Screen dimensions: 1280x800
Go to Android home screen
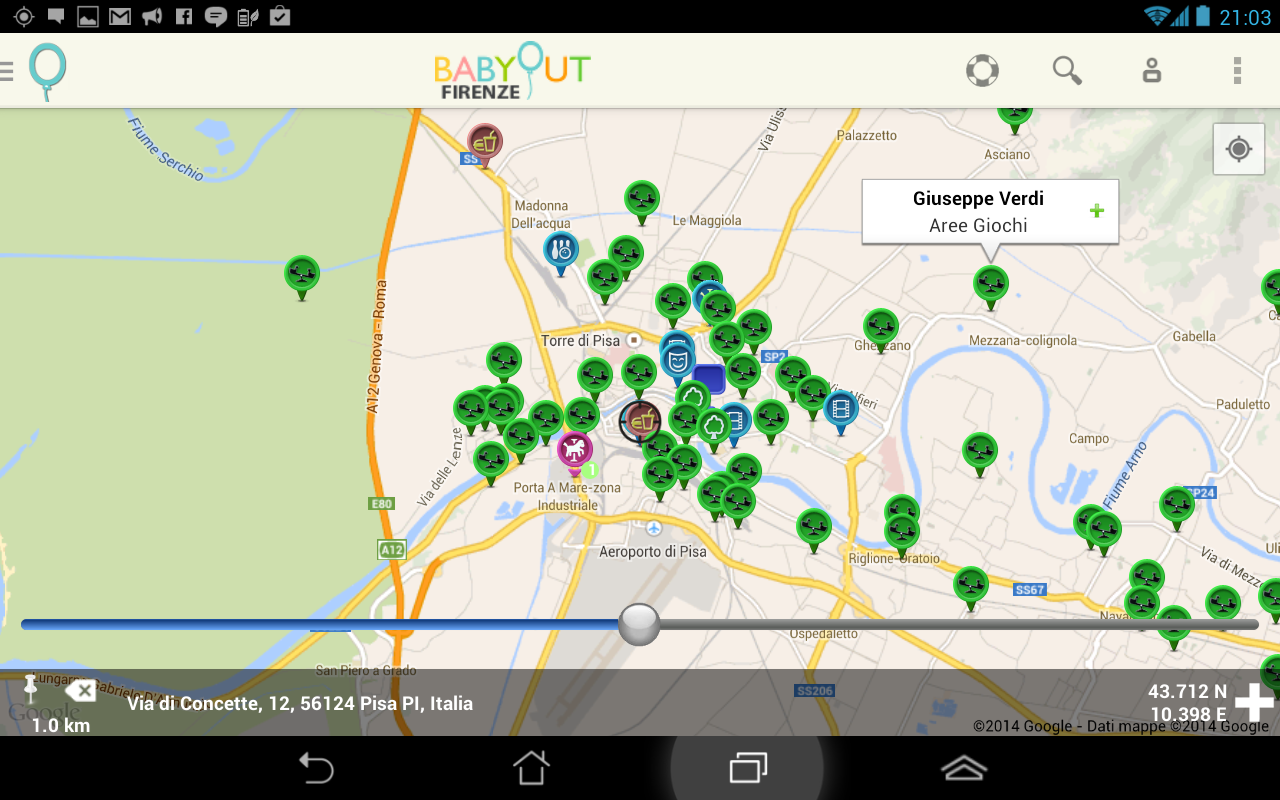[x=531, y=768]
